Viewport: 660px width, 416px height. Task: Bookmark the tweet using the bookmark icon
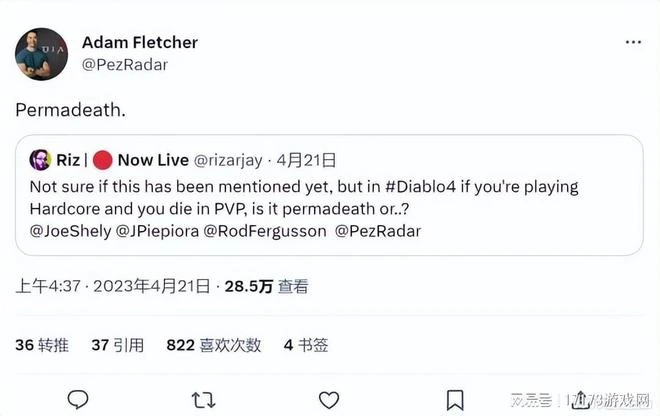[x=454, y=399]
